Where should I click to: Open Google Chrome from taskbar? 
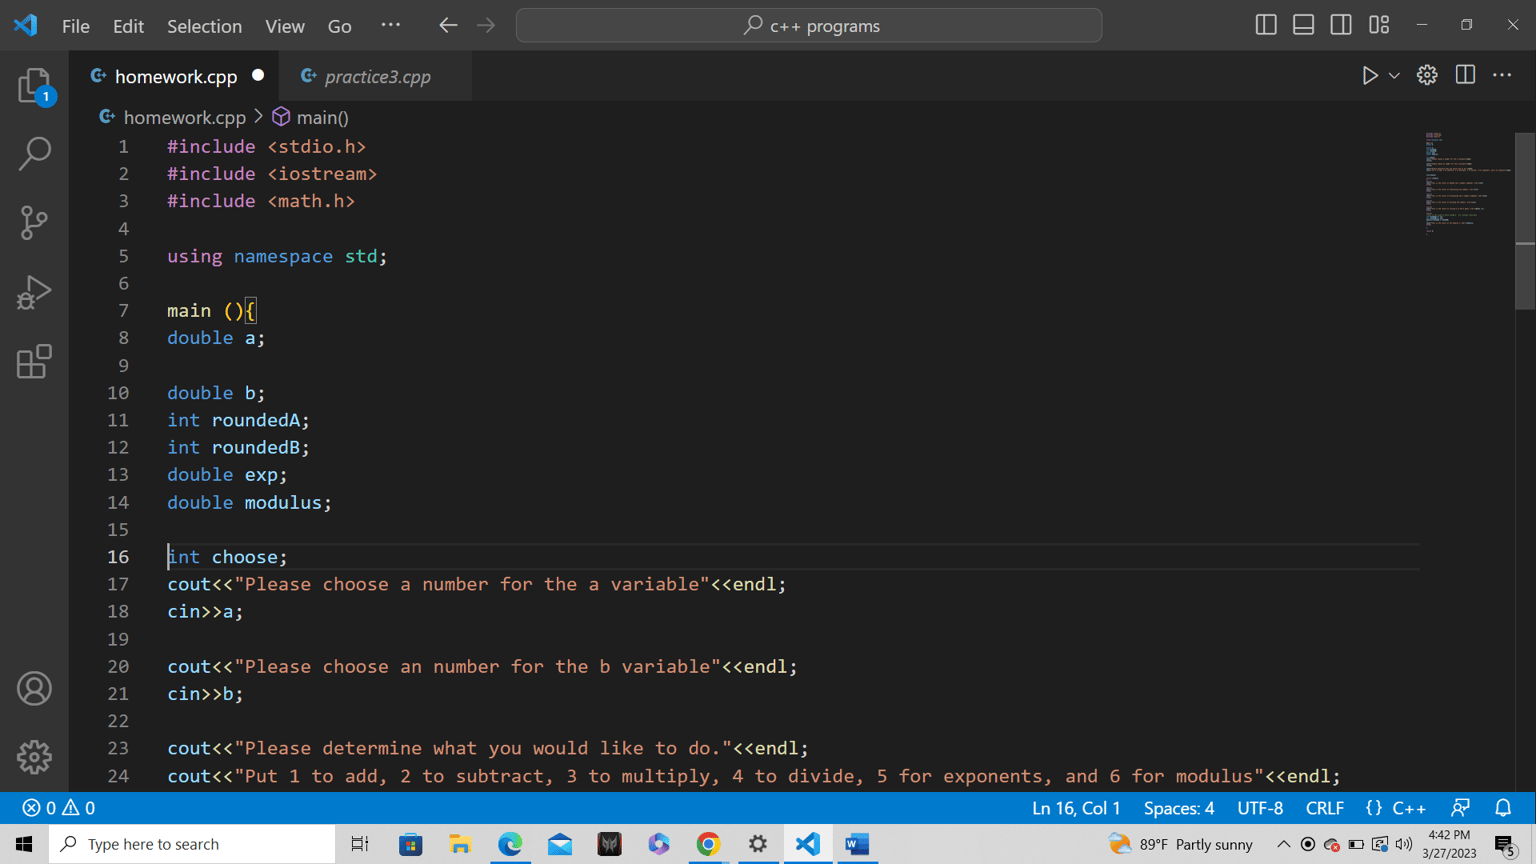click(708, 844)
